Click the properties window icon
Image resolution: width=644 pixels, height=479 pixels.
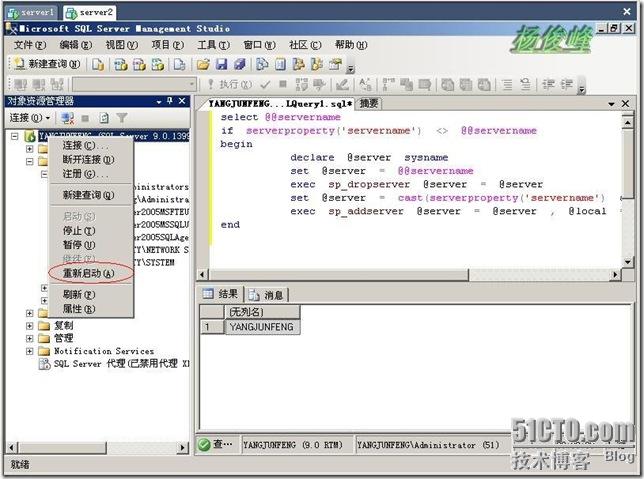point(336,64)
